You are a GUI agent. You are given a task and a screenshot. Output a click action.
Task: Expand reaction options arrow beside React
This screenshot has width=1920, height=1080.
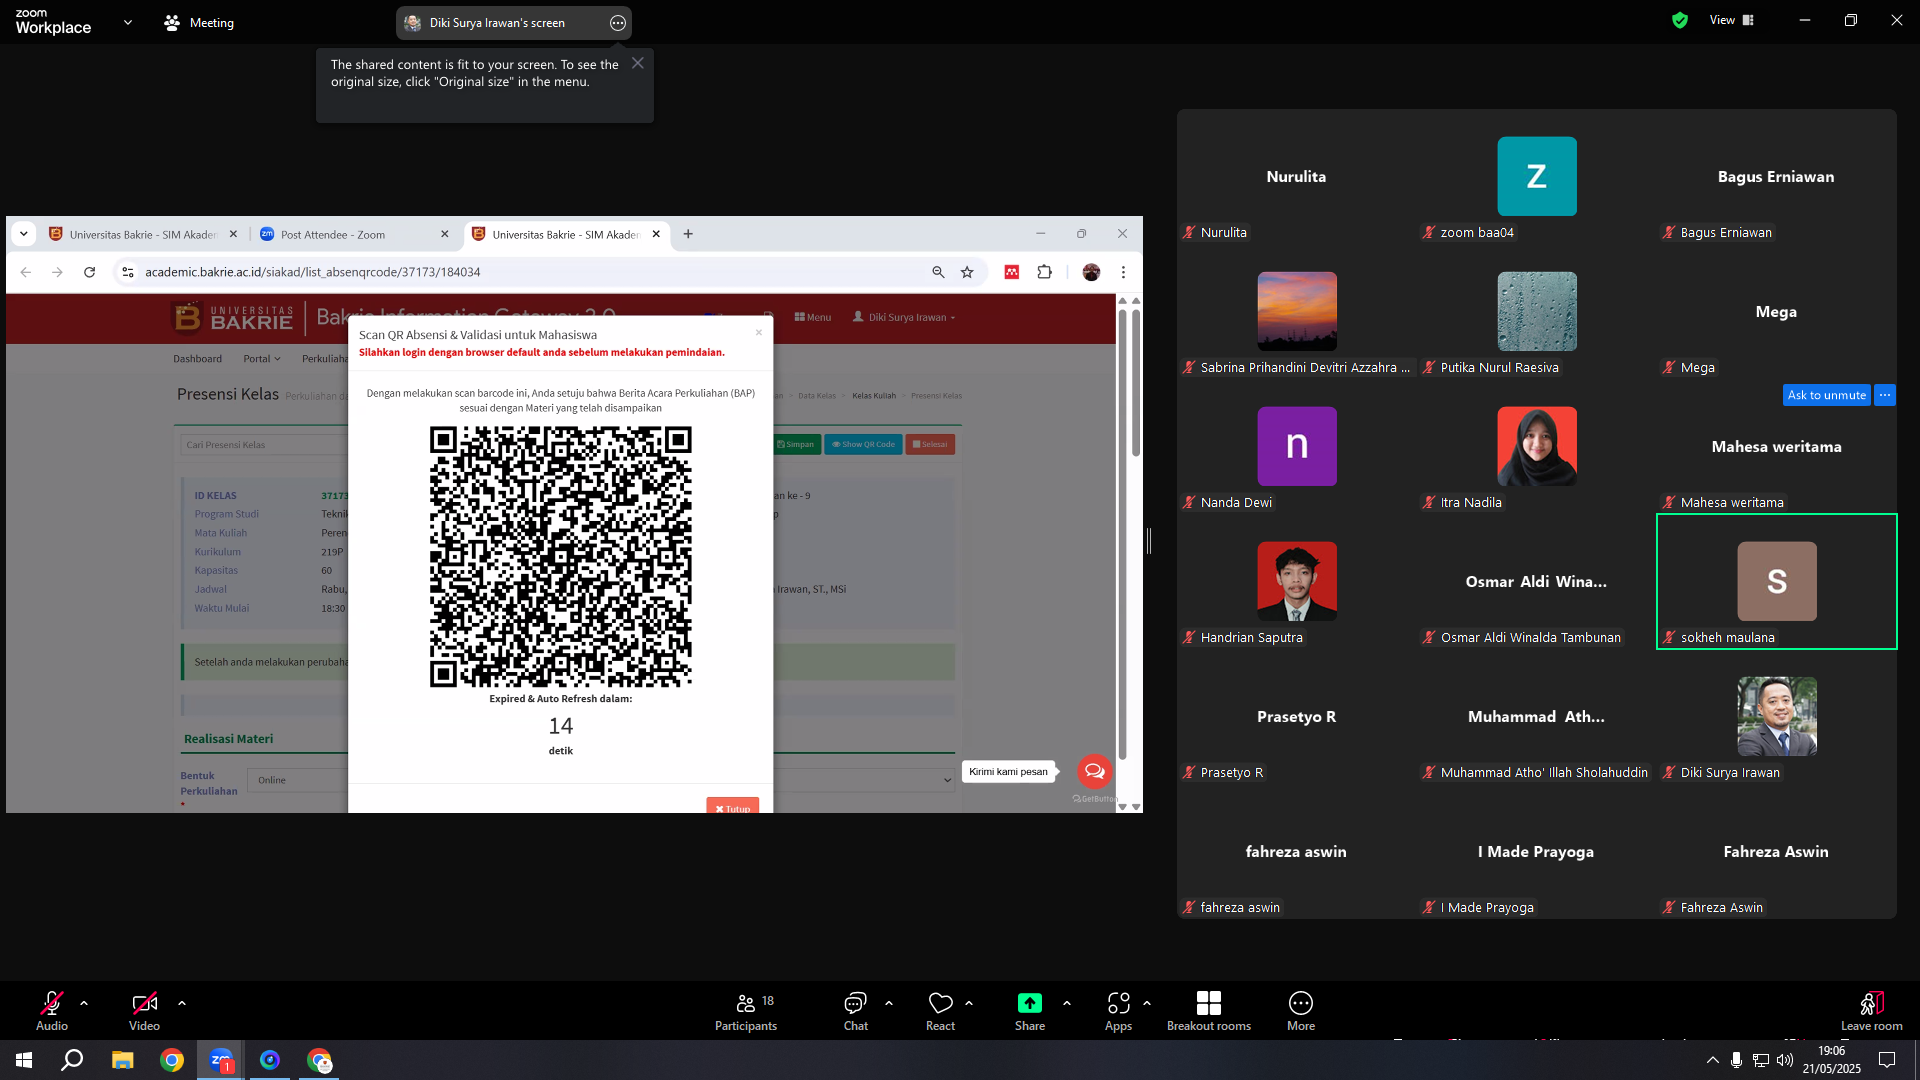[x=969, y=1002]
